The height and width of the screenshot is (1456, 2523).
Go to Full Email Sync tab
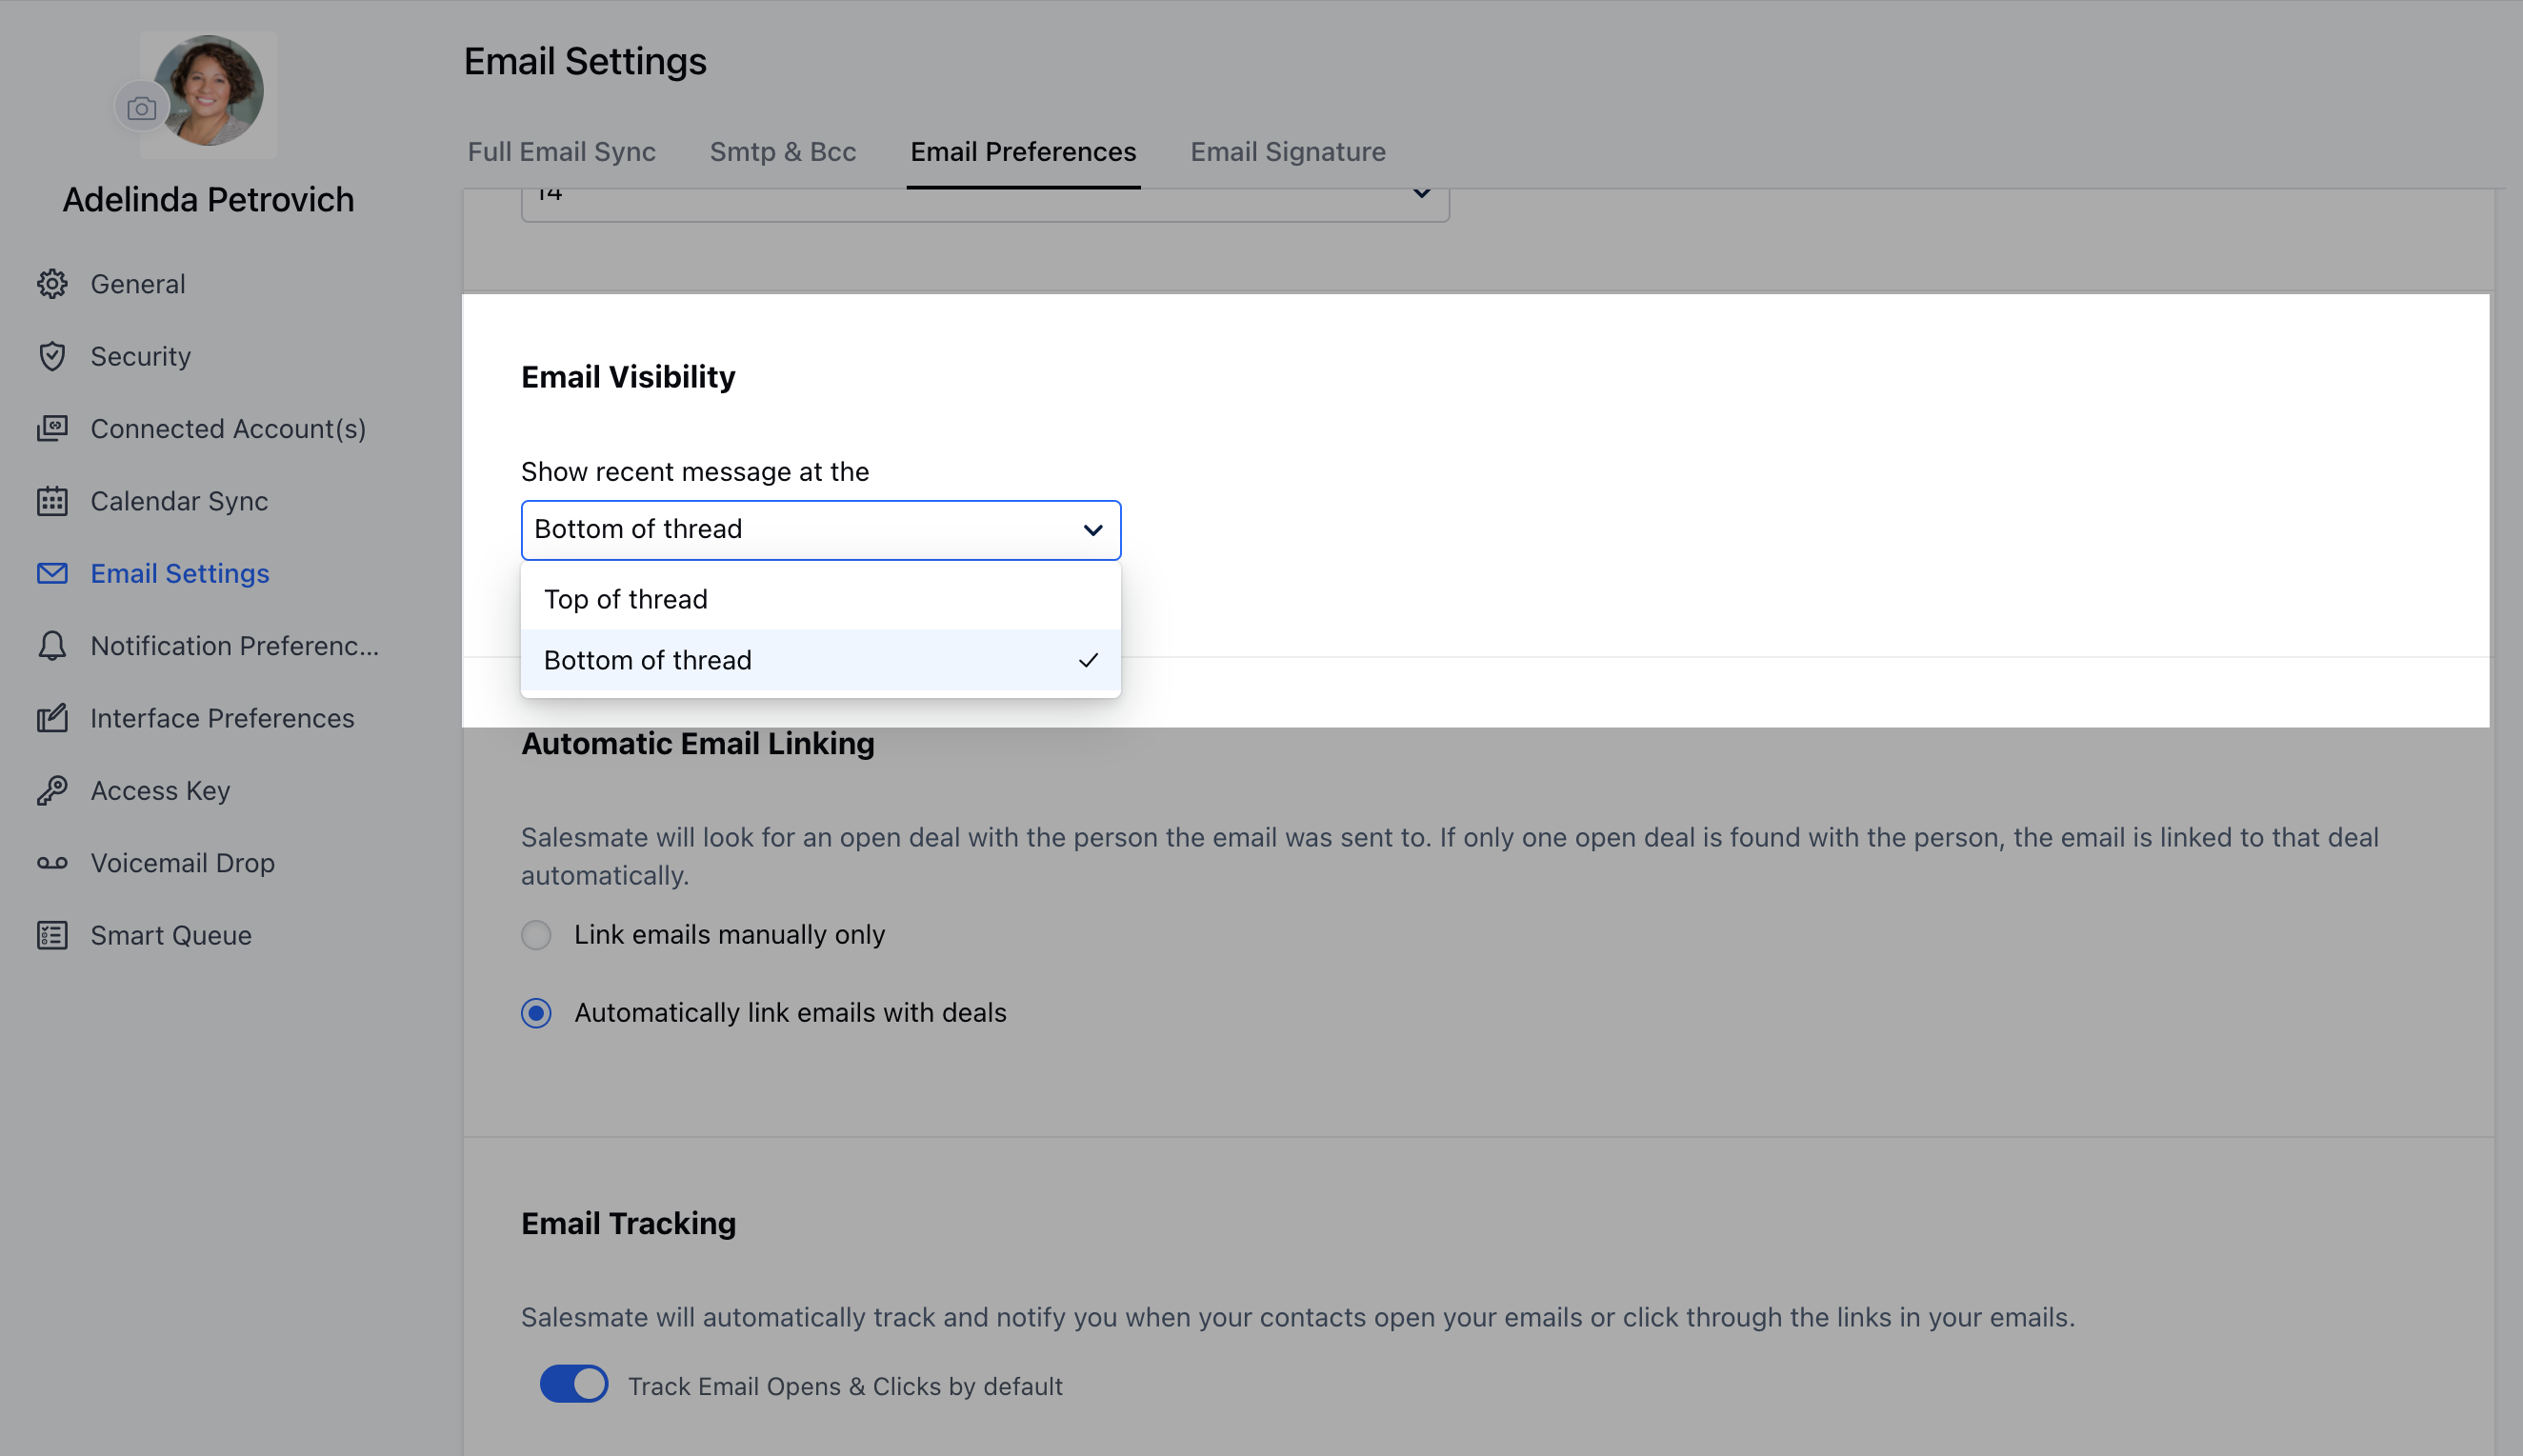[x=561, y=152]
